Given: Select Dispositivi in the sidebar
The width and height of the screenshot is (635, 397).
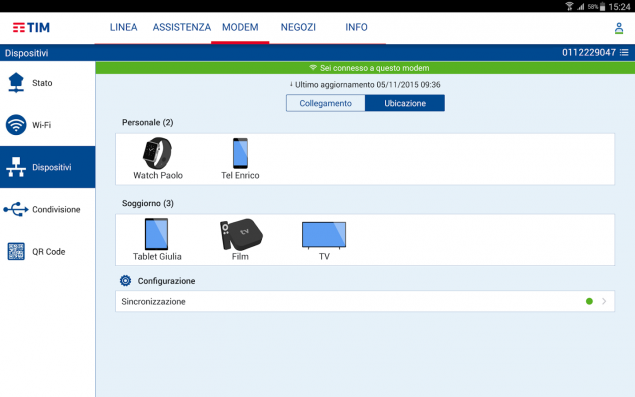Looking at the screenshot, I should click(47, 167).
